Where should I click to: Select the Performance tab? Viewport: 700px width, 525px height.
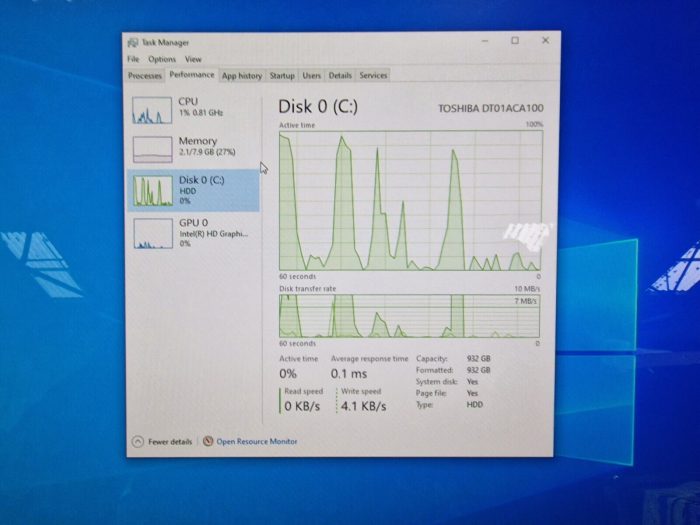(x=192, y=75)
